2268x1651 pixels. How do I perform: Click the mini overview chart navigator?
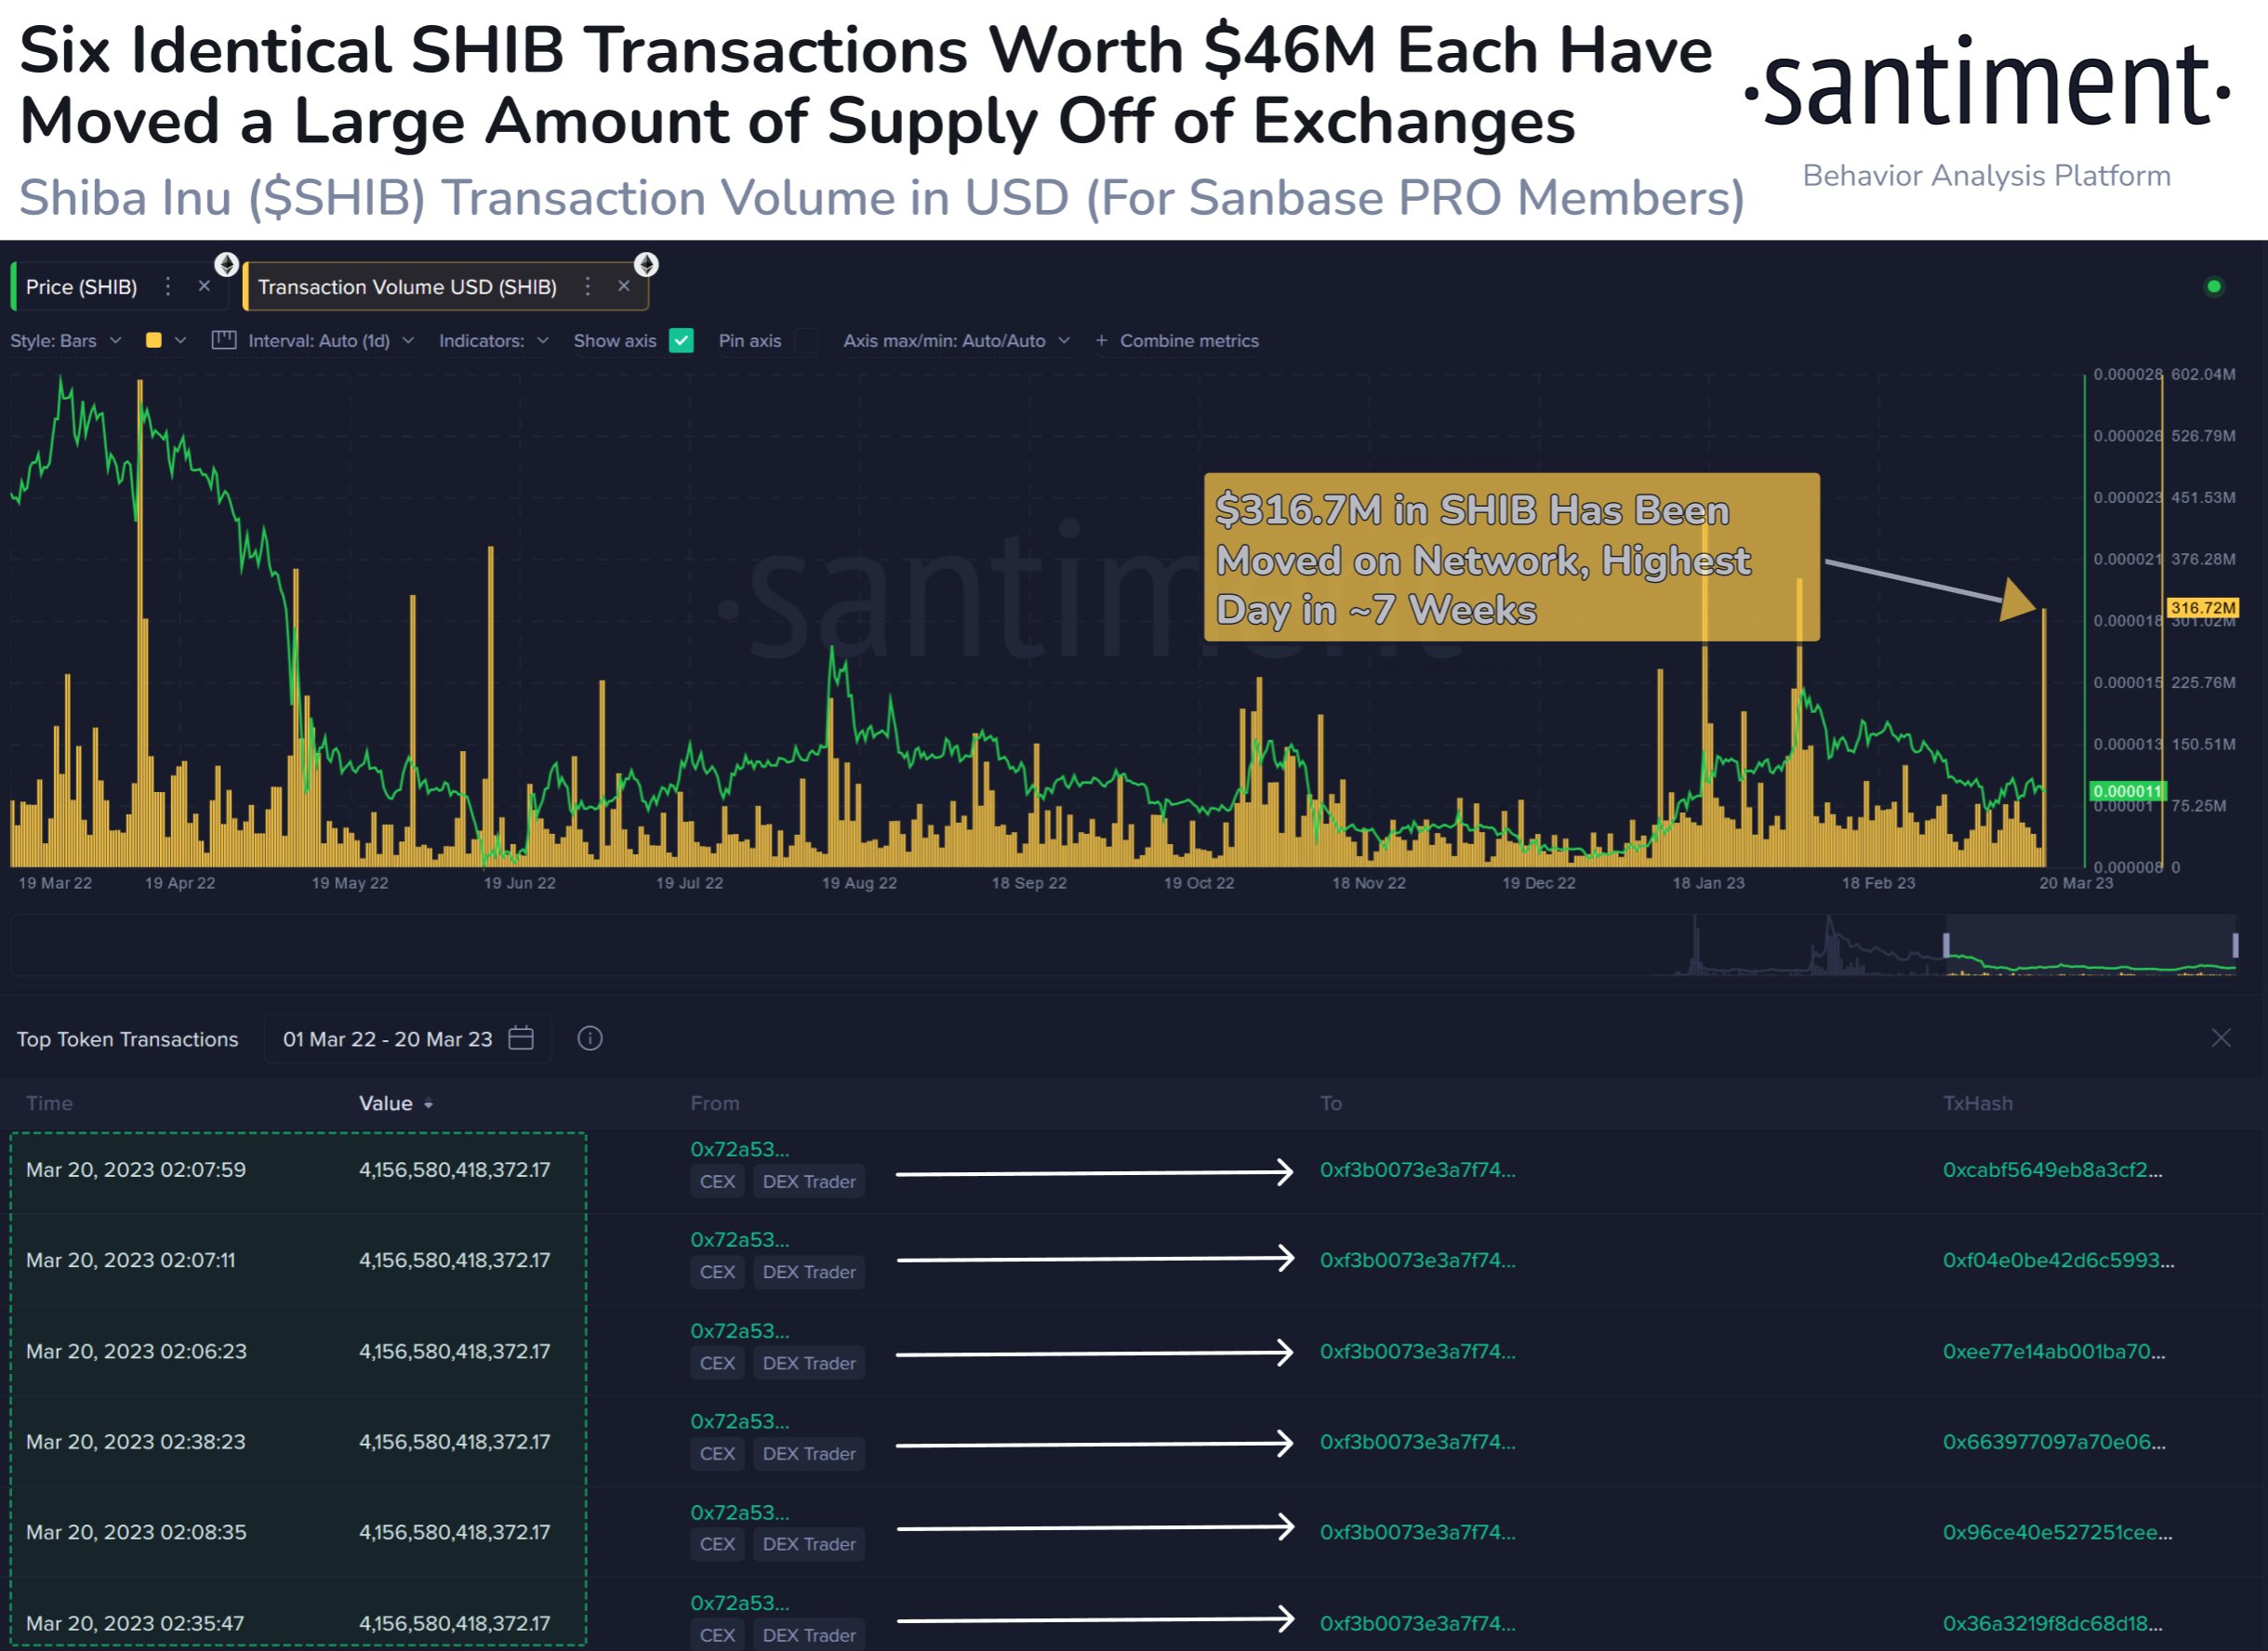1123,945
